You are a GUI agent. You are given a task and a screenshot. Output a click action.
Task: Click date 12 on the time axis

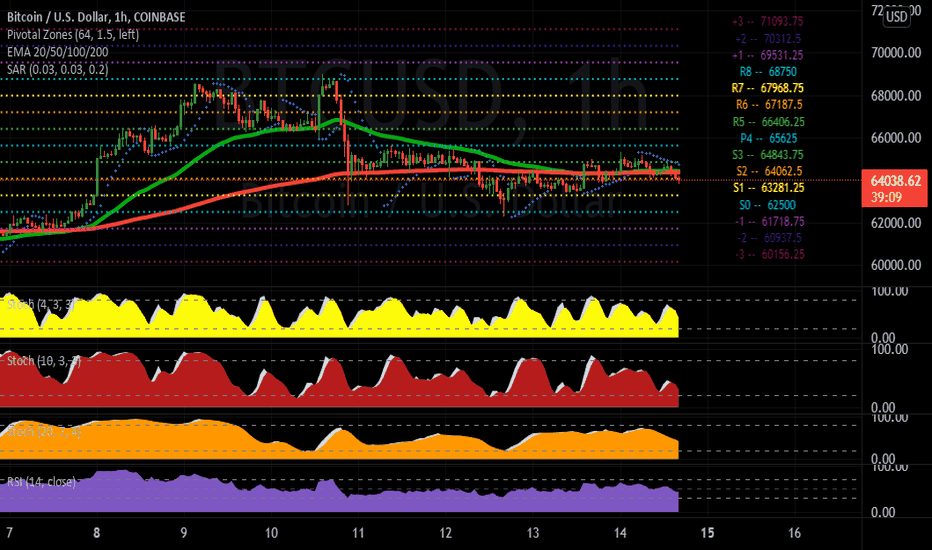coord(445,532)
